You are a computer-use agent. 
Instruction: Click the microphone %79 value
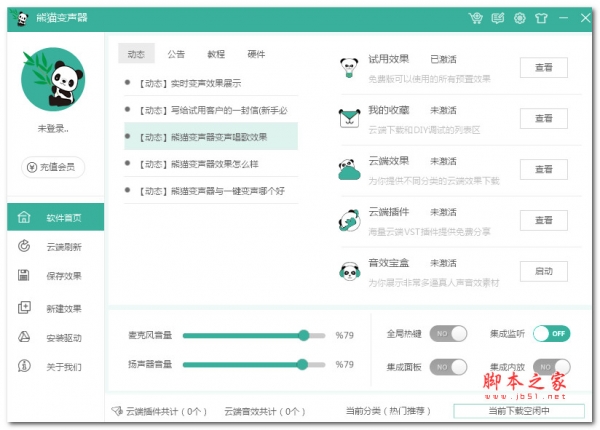pyautogui.click(x=344, y=336)
